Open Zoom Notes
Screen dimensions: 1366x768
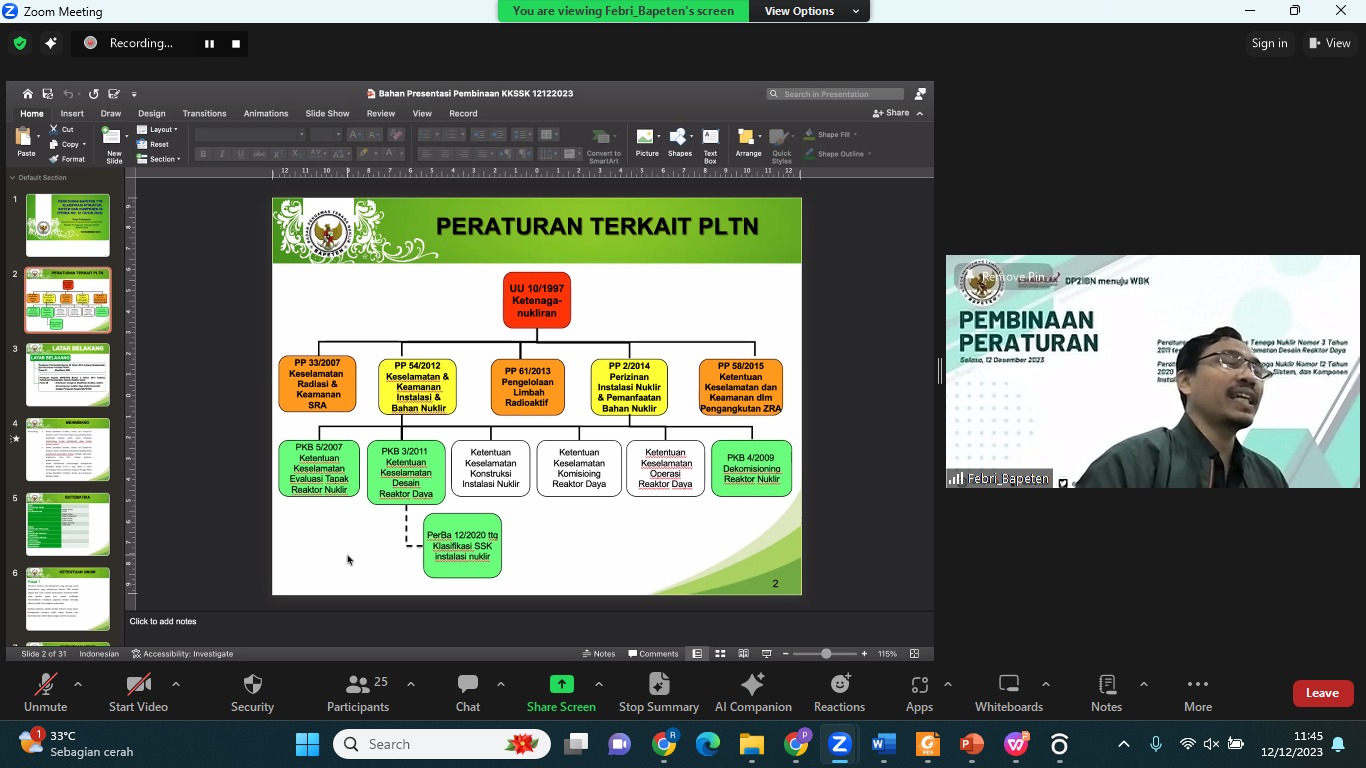coord(1106,693)
